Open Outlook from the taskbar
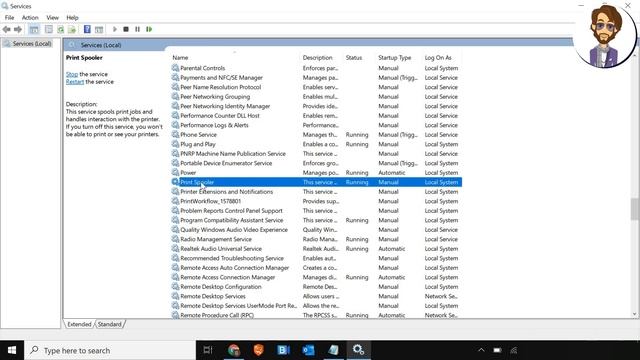Viewport: 640px width, 360px height. point(308,350)
